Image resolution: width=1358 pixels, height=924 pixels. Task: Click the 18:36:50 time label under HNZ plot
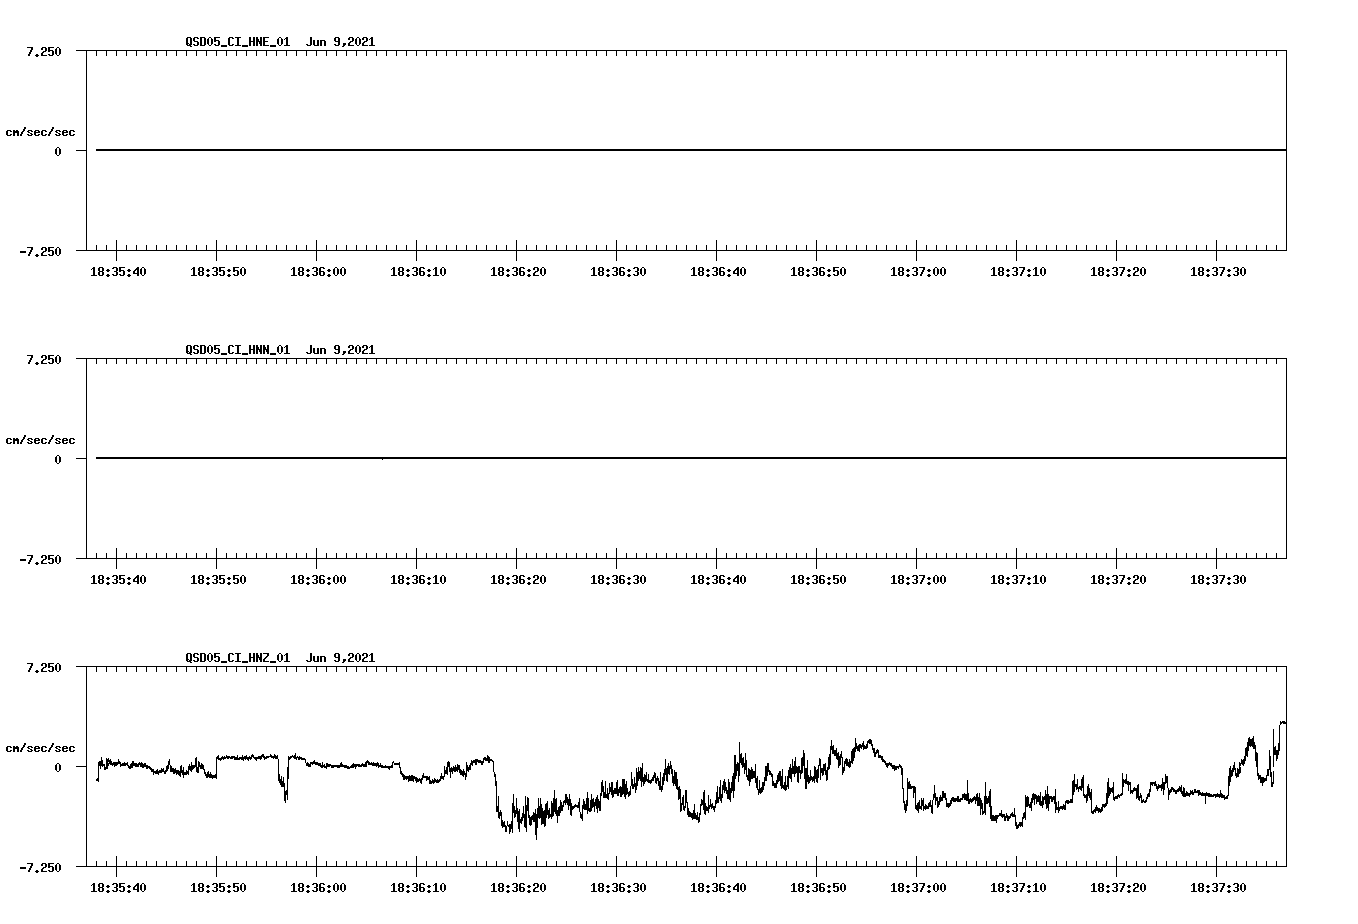pyautogui.click(x=818, y=888)
